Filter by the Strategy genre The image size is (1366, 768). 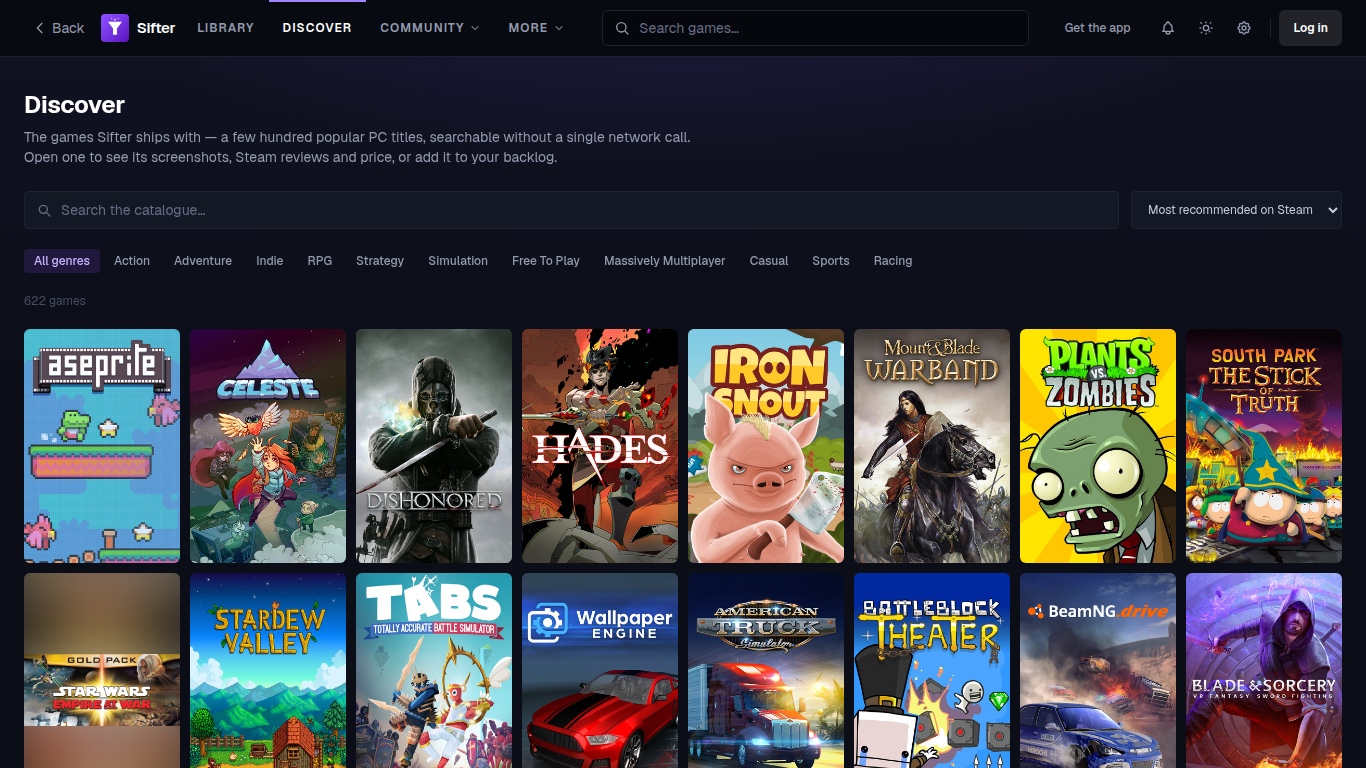click(380, 261)
